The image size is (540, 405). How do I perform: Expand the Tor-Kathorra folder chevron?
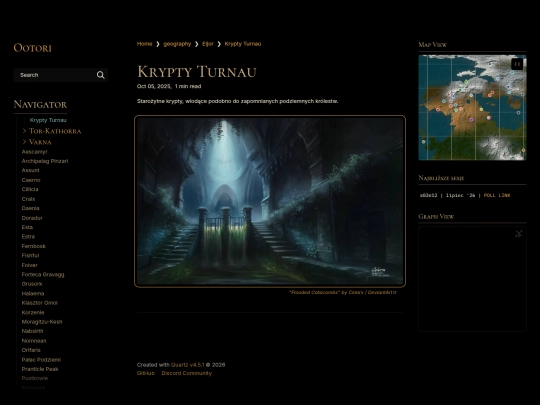pos(24,131)
